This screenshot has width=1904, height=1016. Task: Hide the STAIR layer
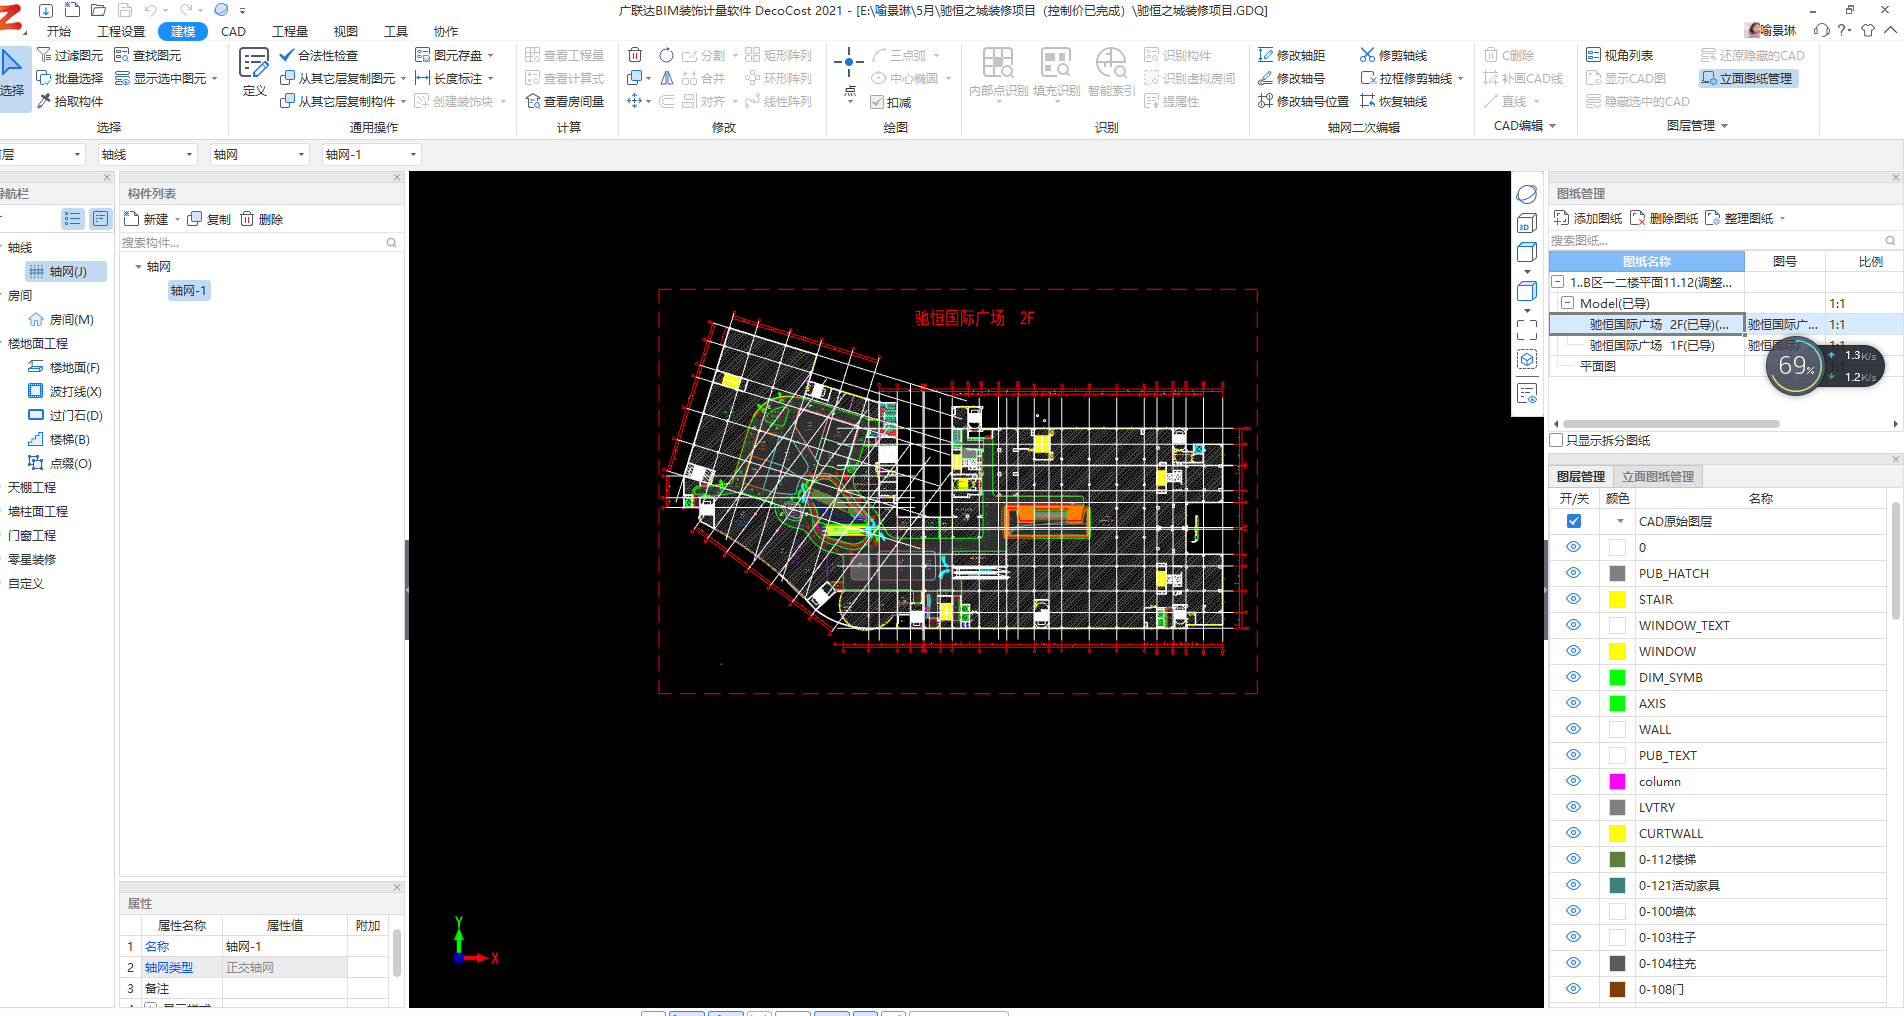click(1573, 599)
